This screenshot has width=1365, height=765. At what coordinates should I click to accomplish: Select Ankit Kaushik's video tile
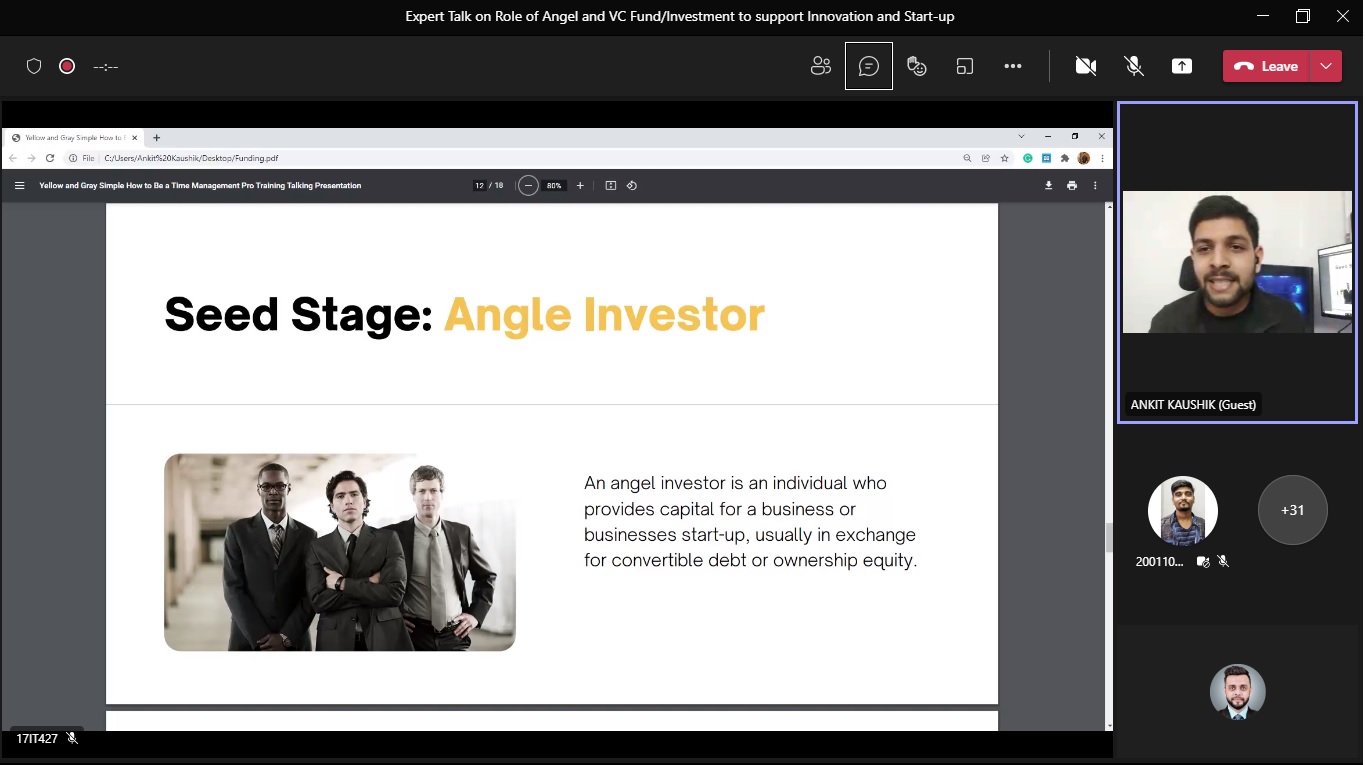coord(1237,262)
